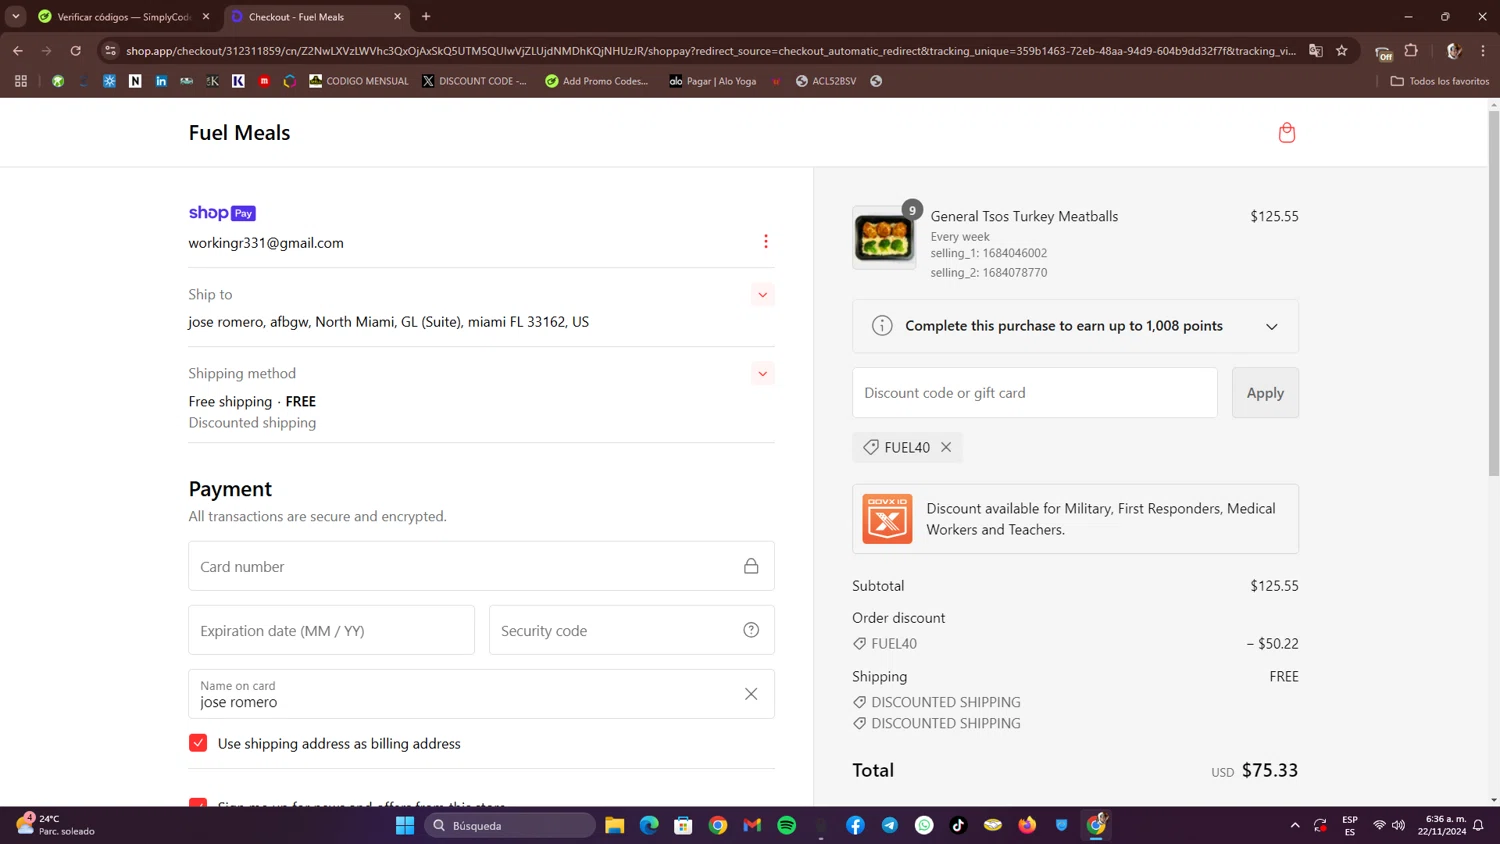Viewport: 1500px width, 844px height.
Task: Open WhatsApp from the taskbar
Action: [924, 825]
